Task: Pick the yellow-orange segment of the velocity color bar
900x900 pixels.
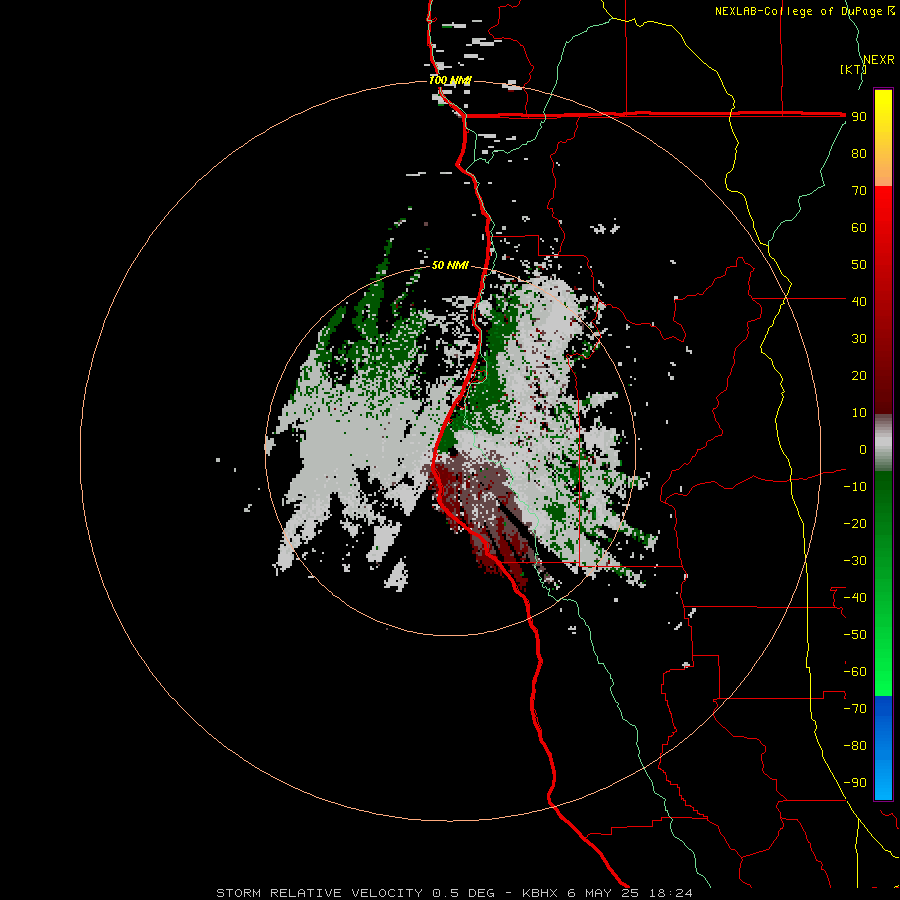Action: point(883,138)
